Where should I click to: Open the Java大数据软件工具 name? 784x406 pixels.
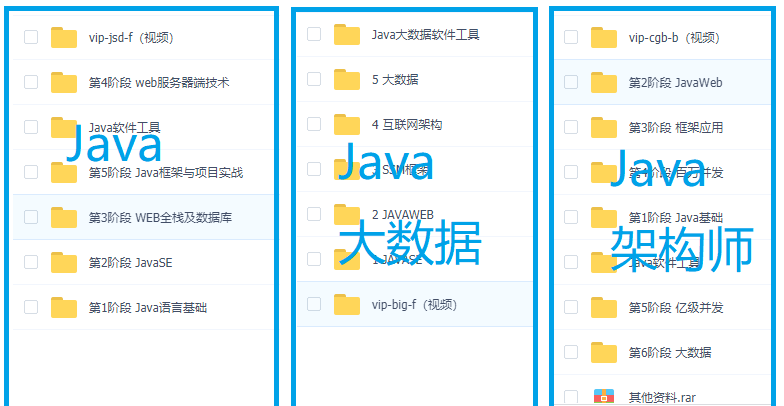426,34
